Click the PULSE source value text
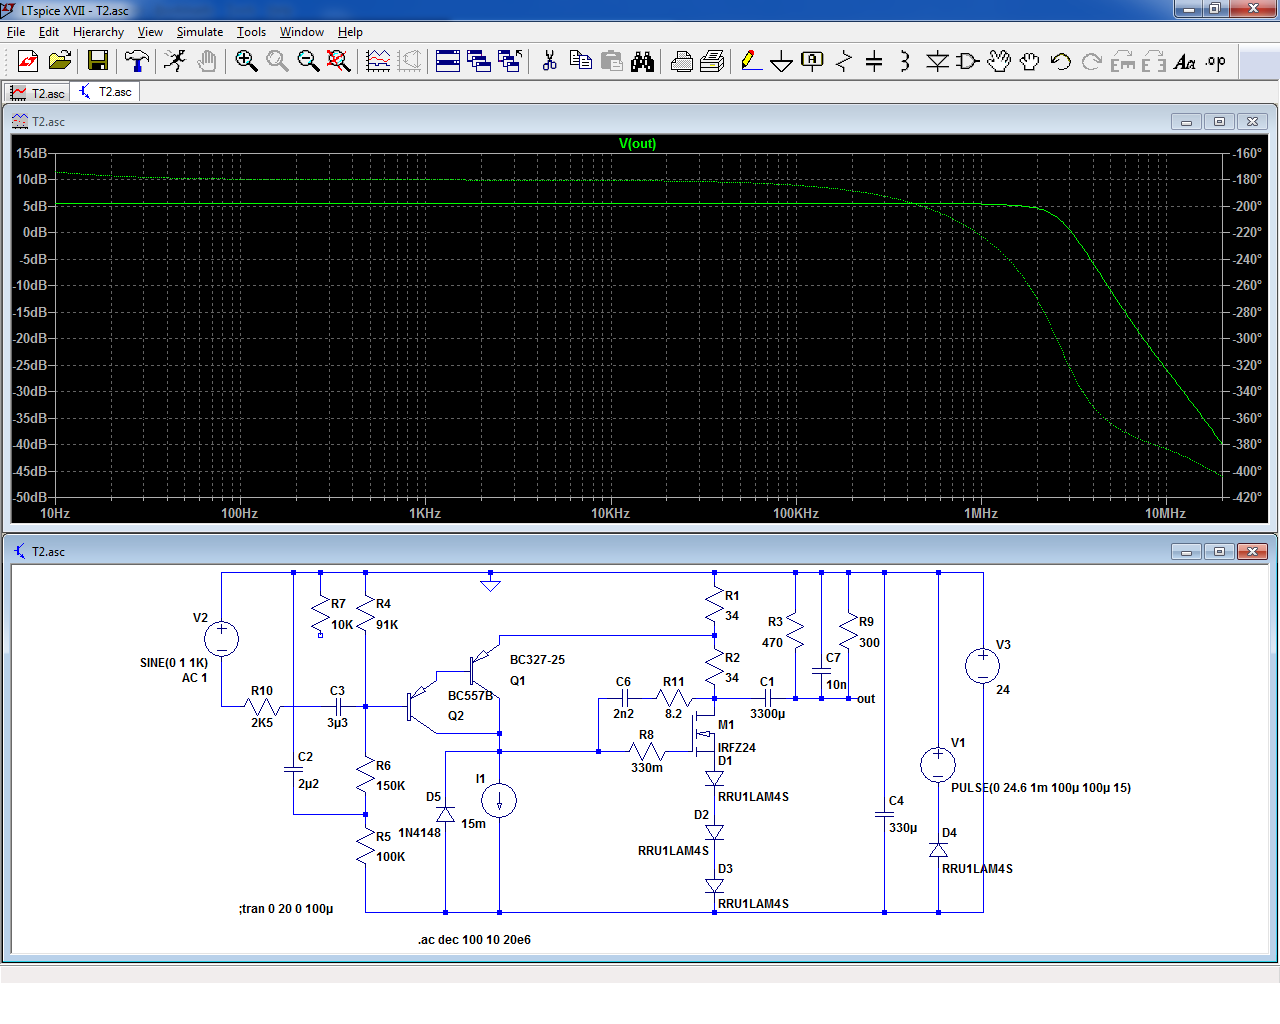 pyautogui.click(x=1041, y=788)
